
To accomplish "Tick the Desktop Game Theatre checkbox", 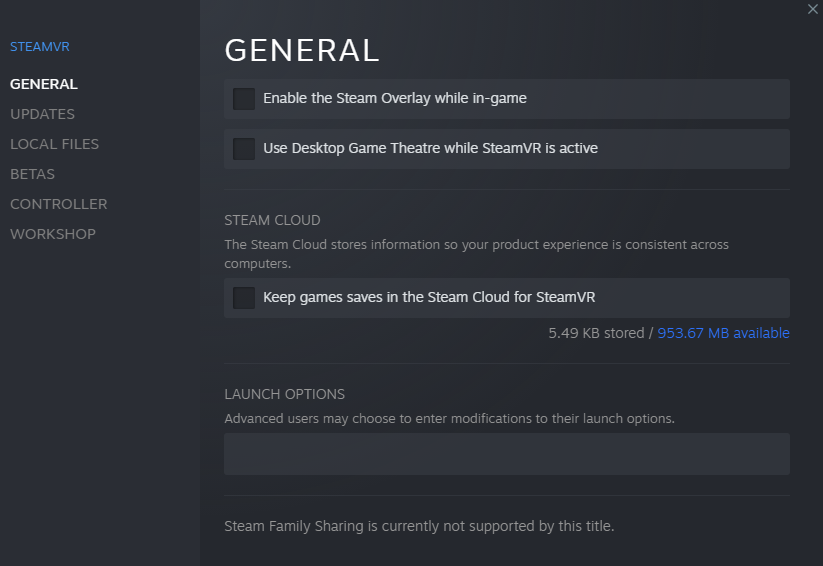I will coord(244,149).
